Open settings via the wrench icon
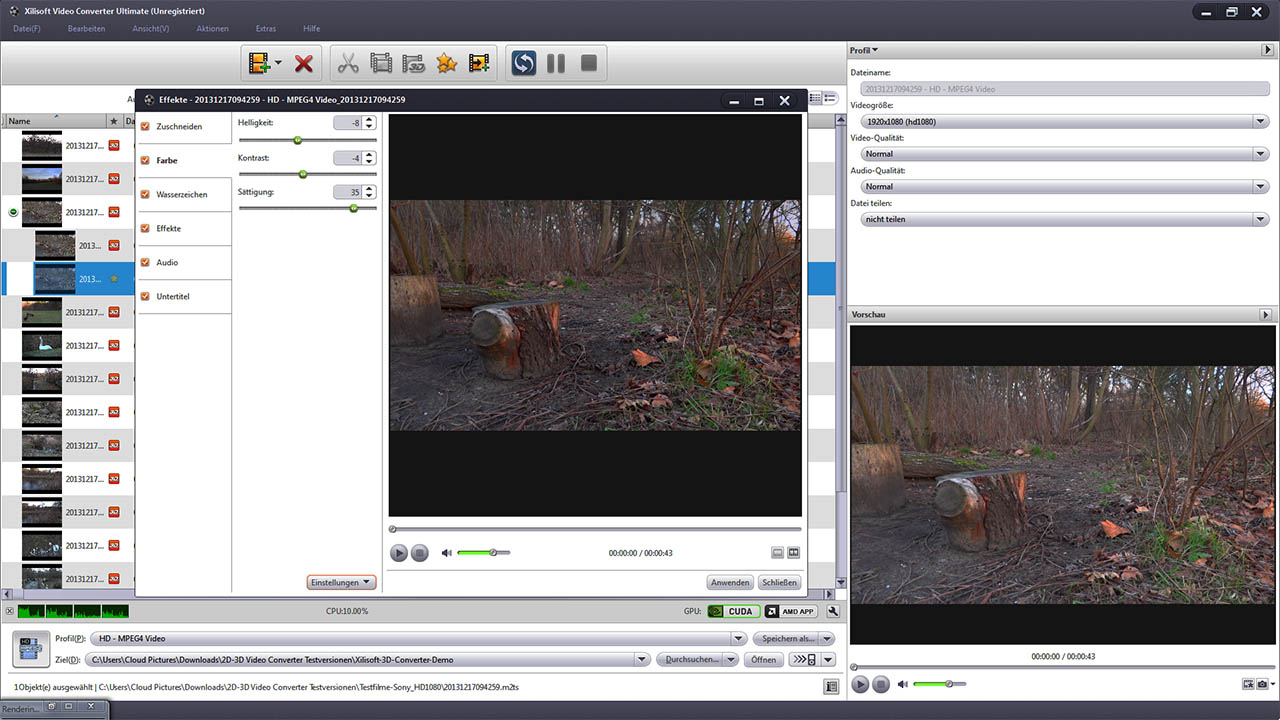 [833, 611]
